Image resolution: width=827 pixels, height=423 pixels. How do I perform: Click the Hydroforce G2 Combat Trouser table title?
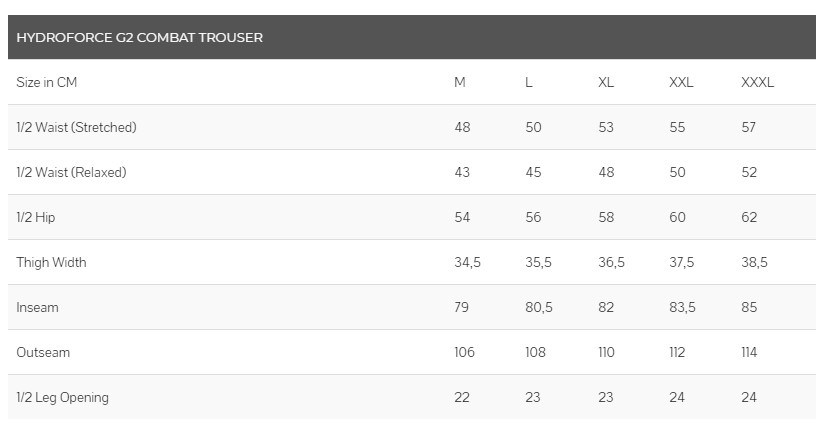tap(140, 38)
